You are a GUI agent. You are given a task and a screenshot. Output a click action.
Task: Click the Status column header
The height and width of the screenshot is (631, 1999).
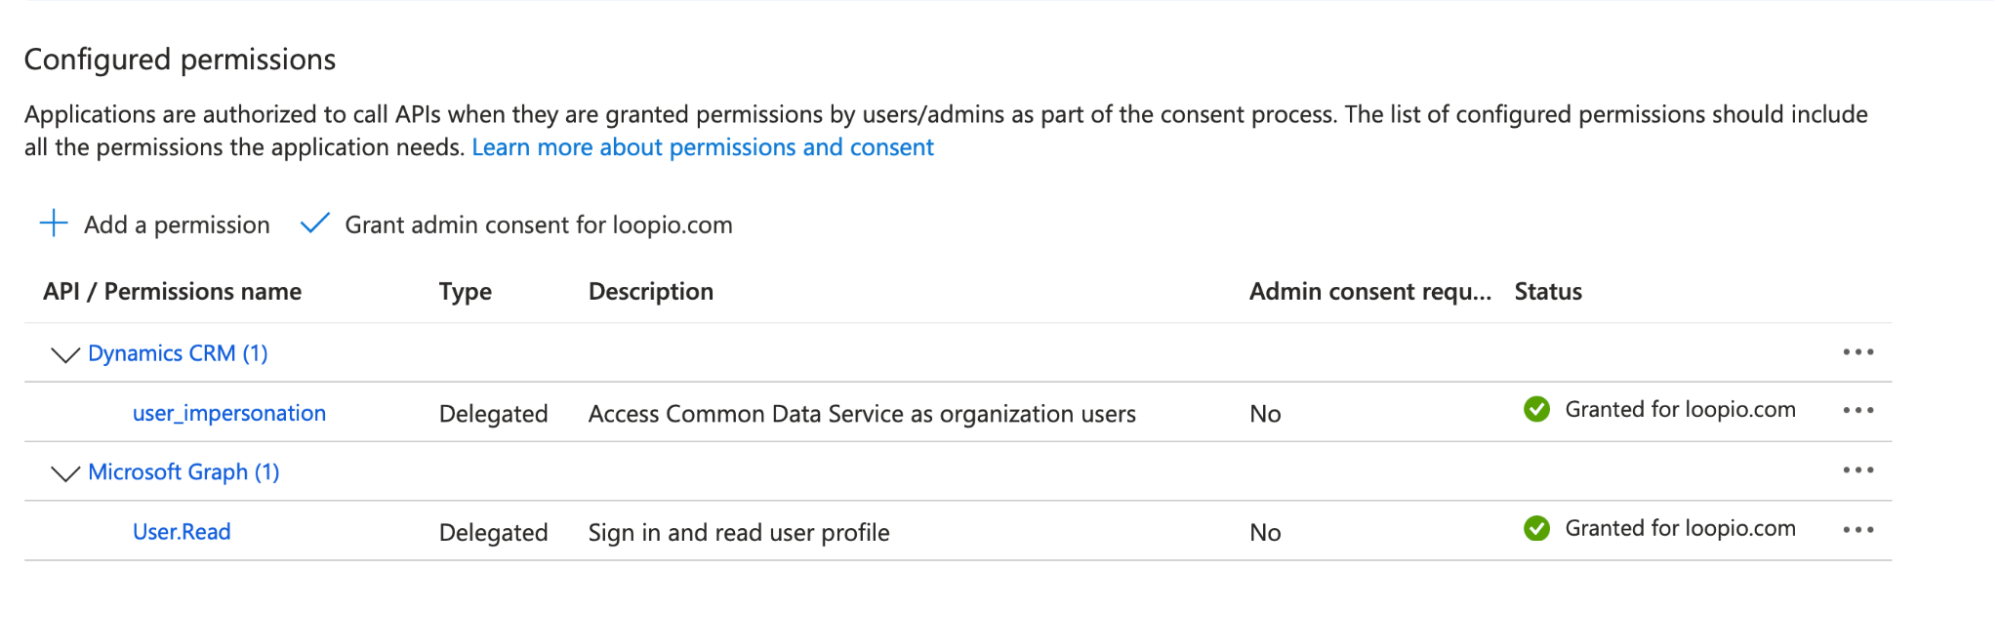pos(1548,292)
